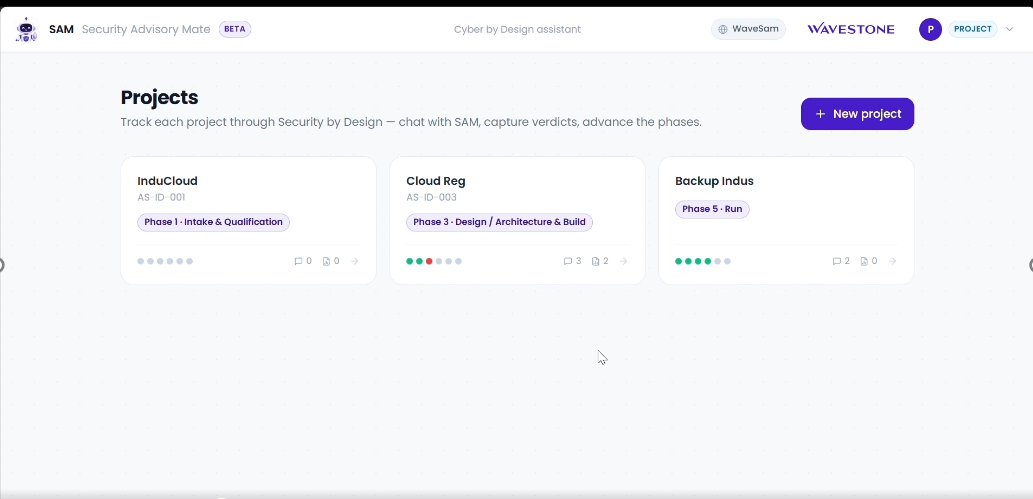Click the InduCloud comments icon
The height and width of the screenshot is (499, 1033).
pos(298,261)
